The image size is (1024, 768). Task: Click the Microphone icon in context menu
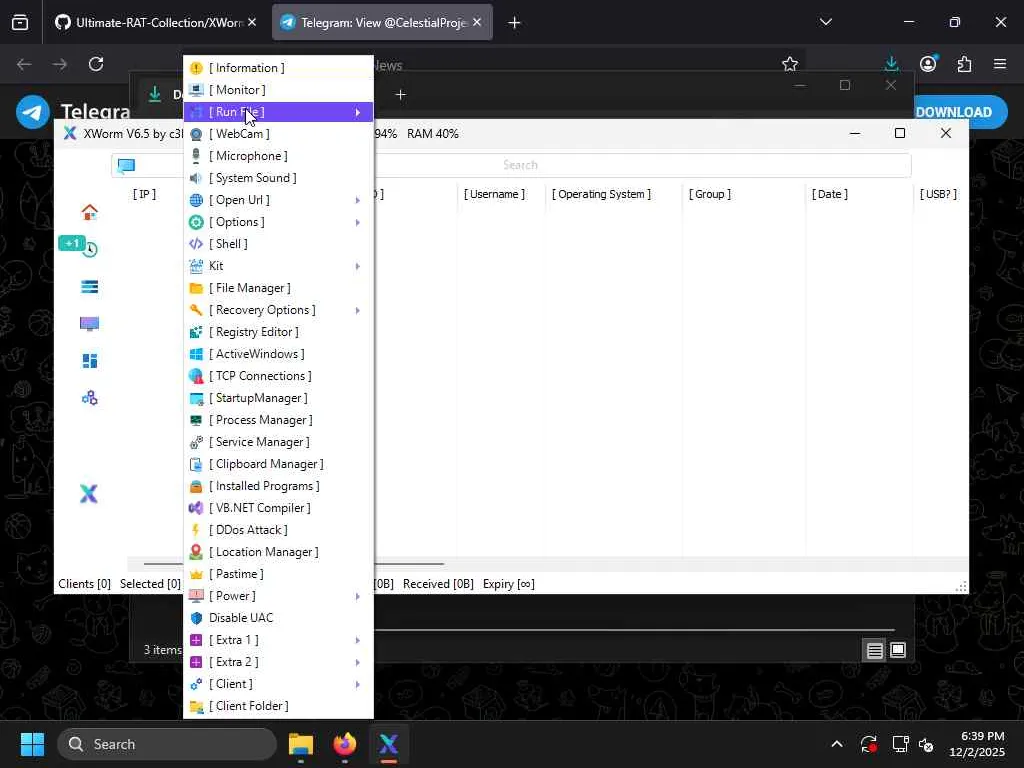click(196, 156)
